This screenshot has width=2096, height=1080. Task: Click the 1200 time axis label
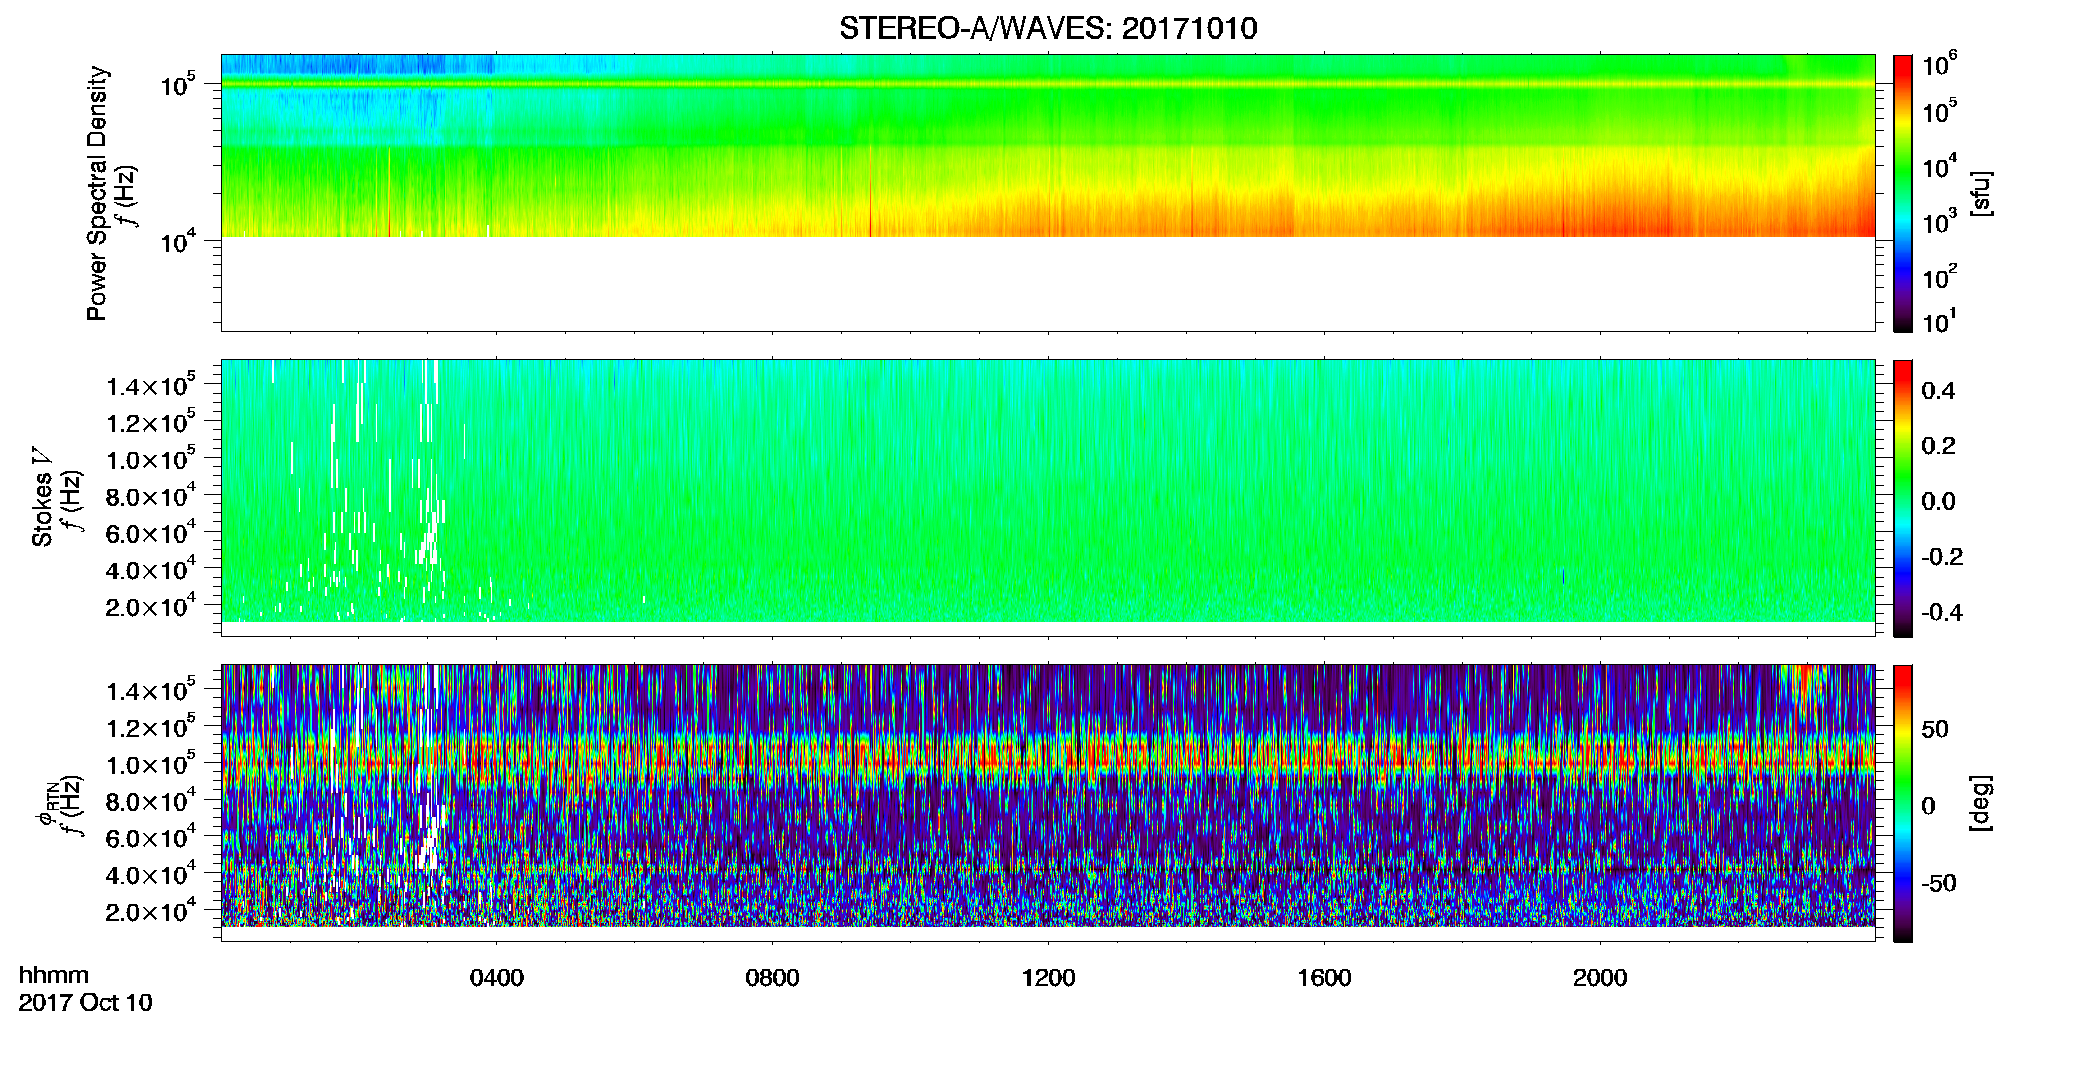(x=1048, y=978)
